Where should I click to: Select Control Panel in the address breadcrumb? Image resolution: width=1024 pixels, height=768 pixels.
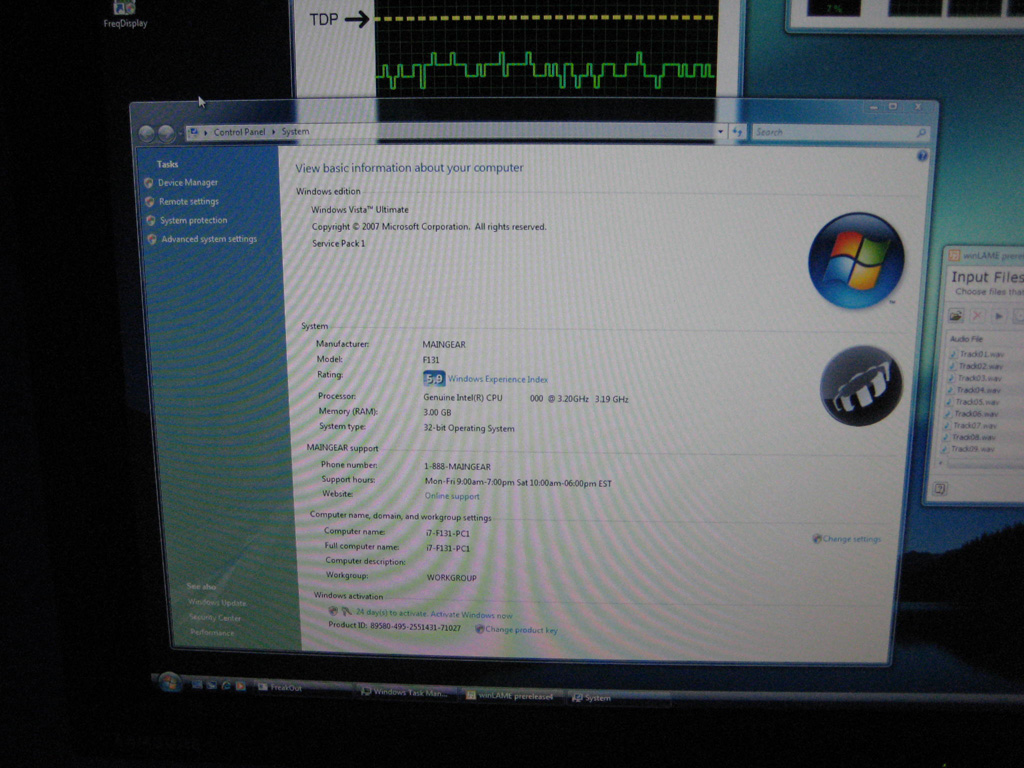(x=239, y=132)
